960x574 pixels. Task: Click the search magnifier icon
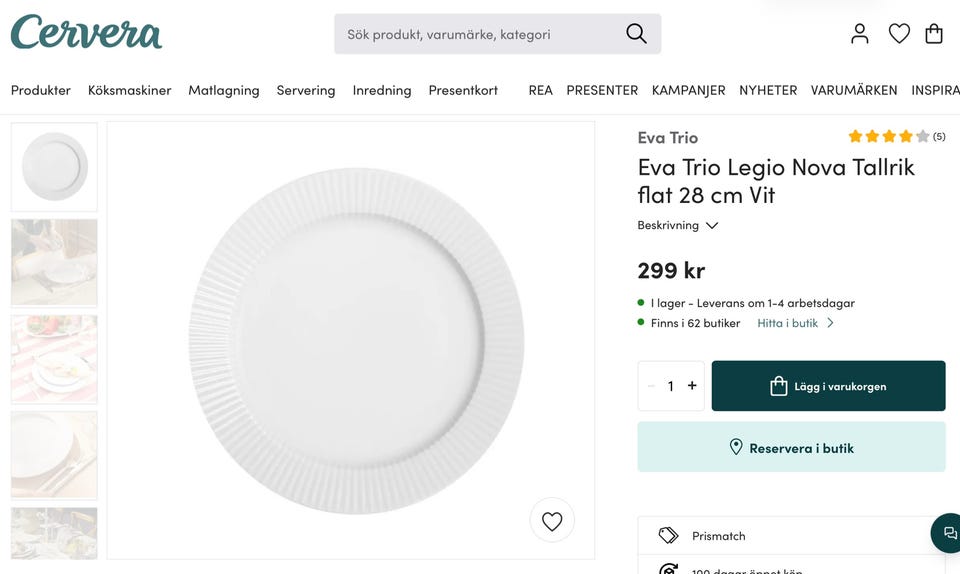[x=636, y=34]
